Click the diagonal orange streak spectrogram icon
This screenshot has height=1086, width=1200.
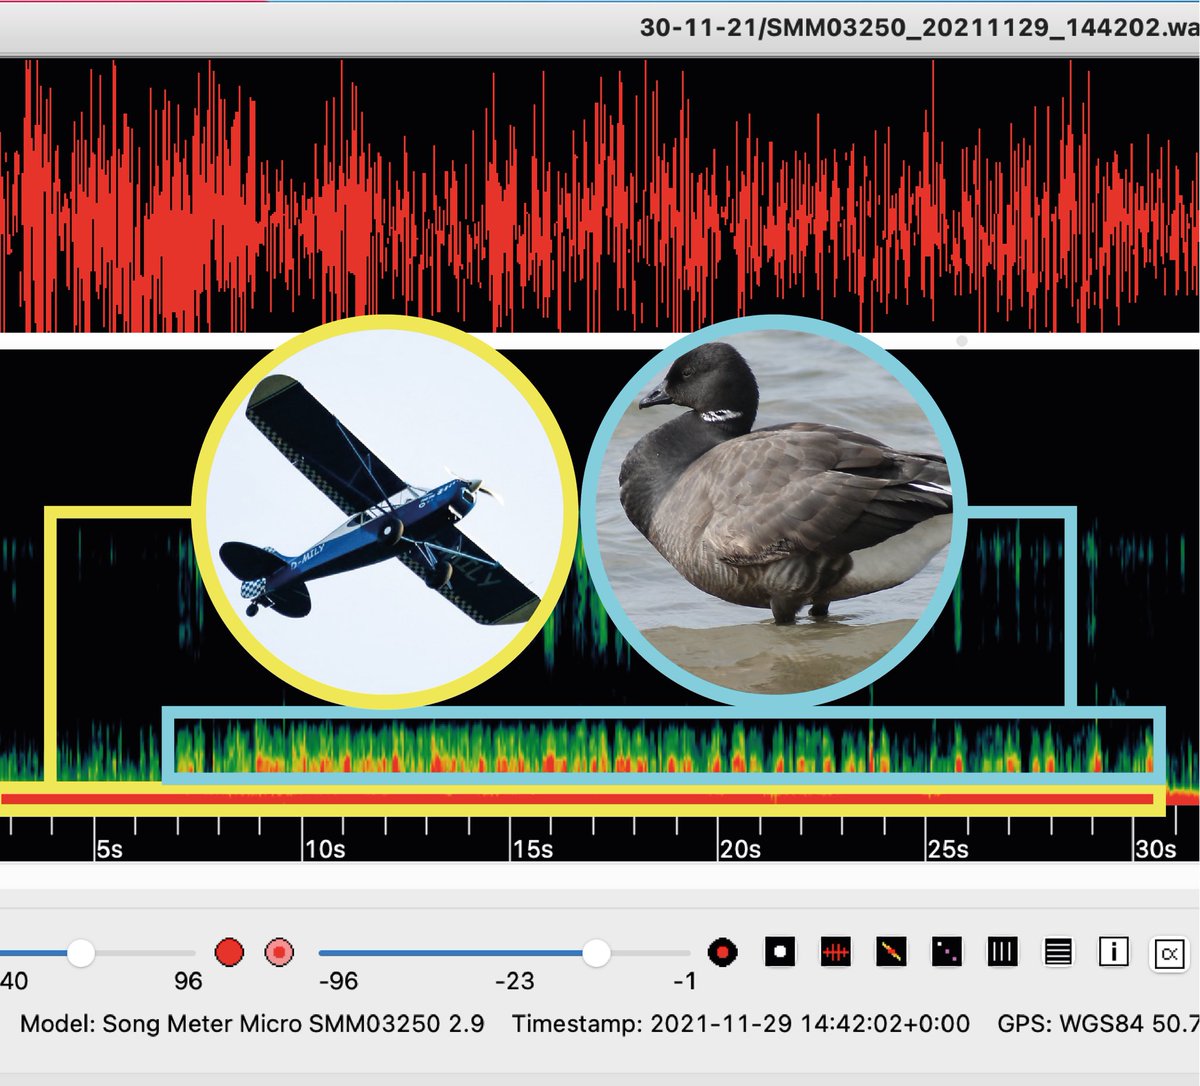click(891, 951)
